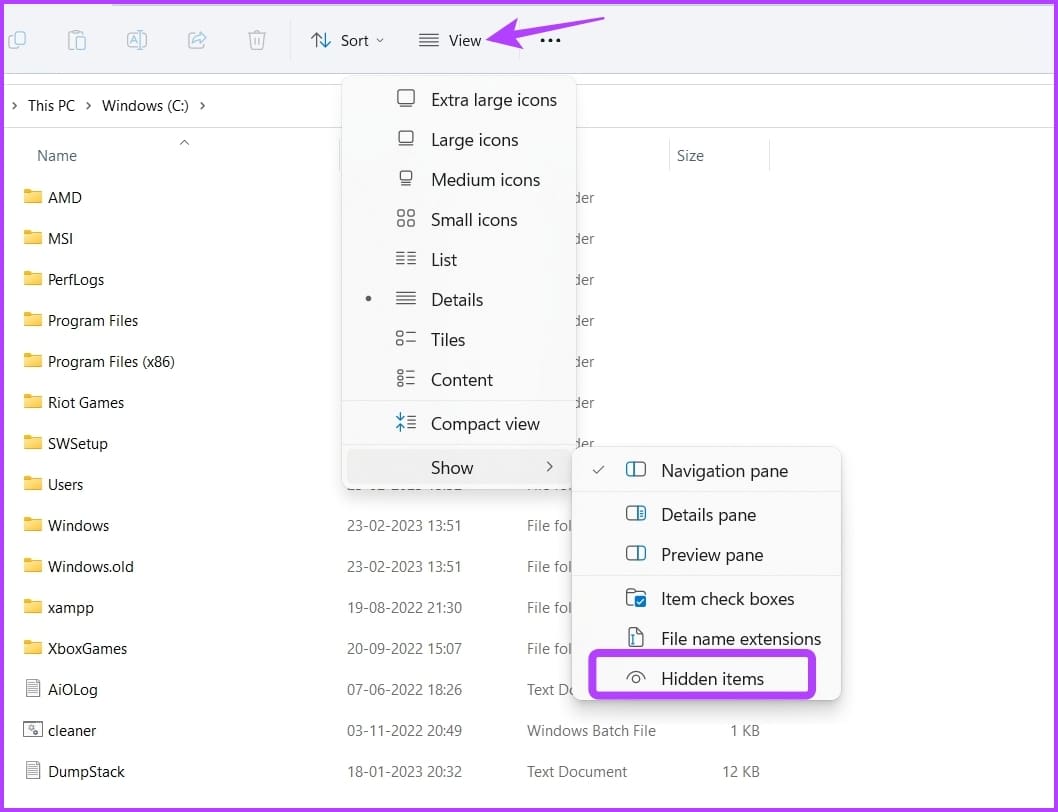Select the Program Files folder
This screenshot has width=1058, height=812.
[x=80, y=321]
